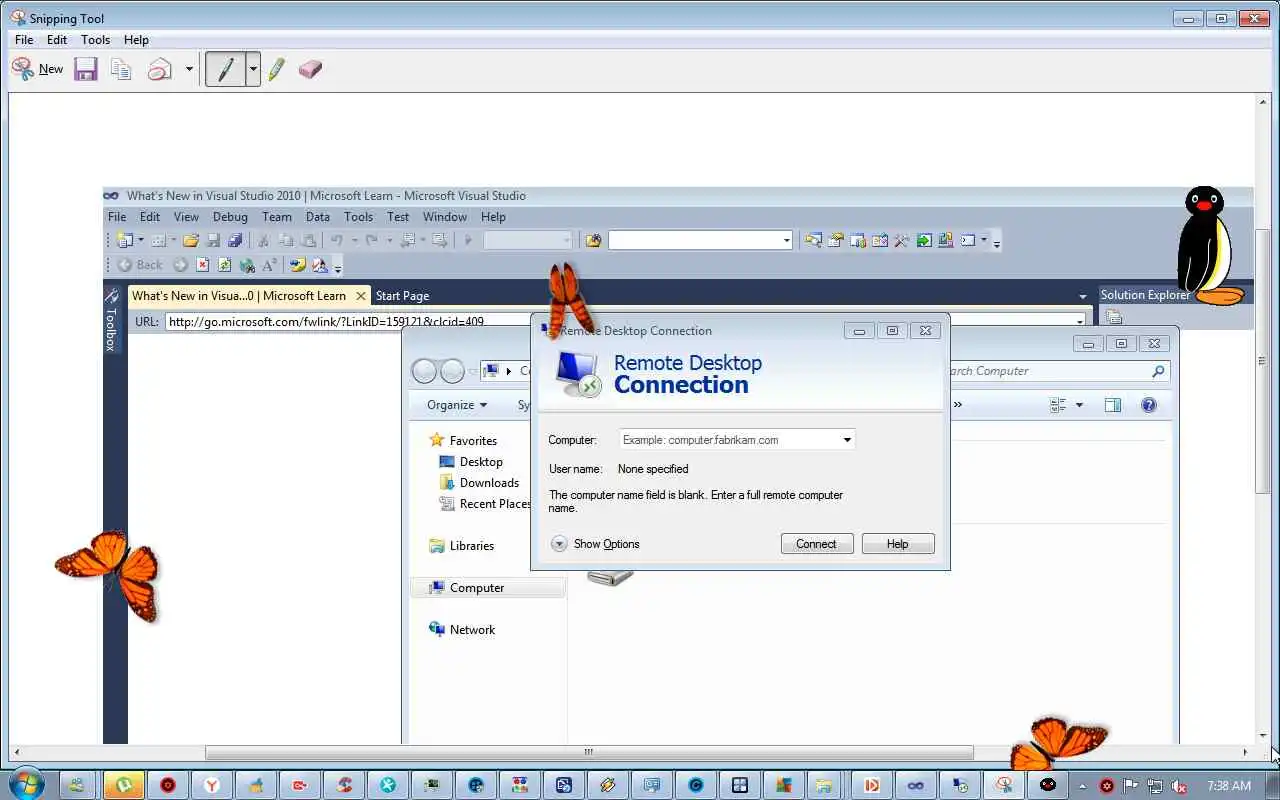Viewport: 1280px width, 800px height.
Task: Select the Pen tool in Snipping Tool
Action: [225, 69]
